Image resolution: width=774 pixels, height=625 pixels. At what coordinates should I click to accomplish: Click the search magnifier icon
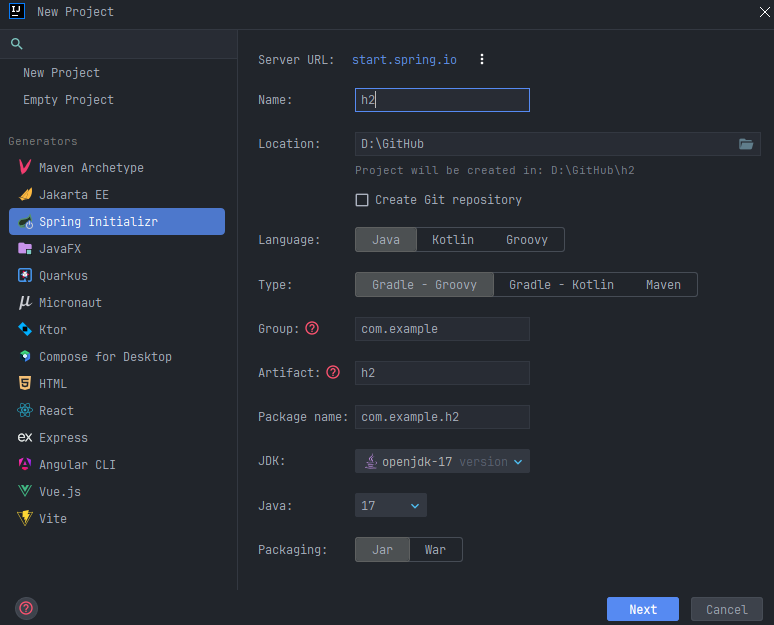(16, 44)
